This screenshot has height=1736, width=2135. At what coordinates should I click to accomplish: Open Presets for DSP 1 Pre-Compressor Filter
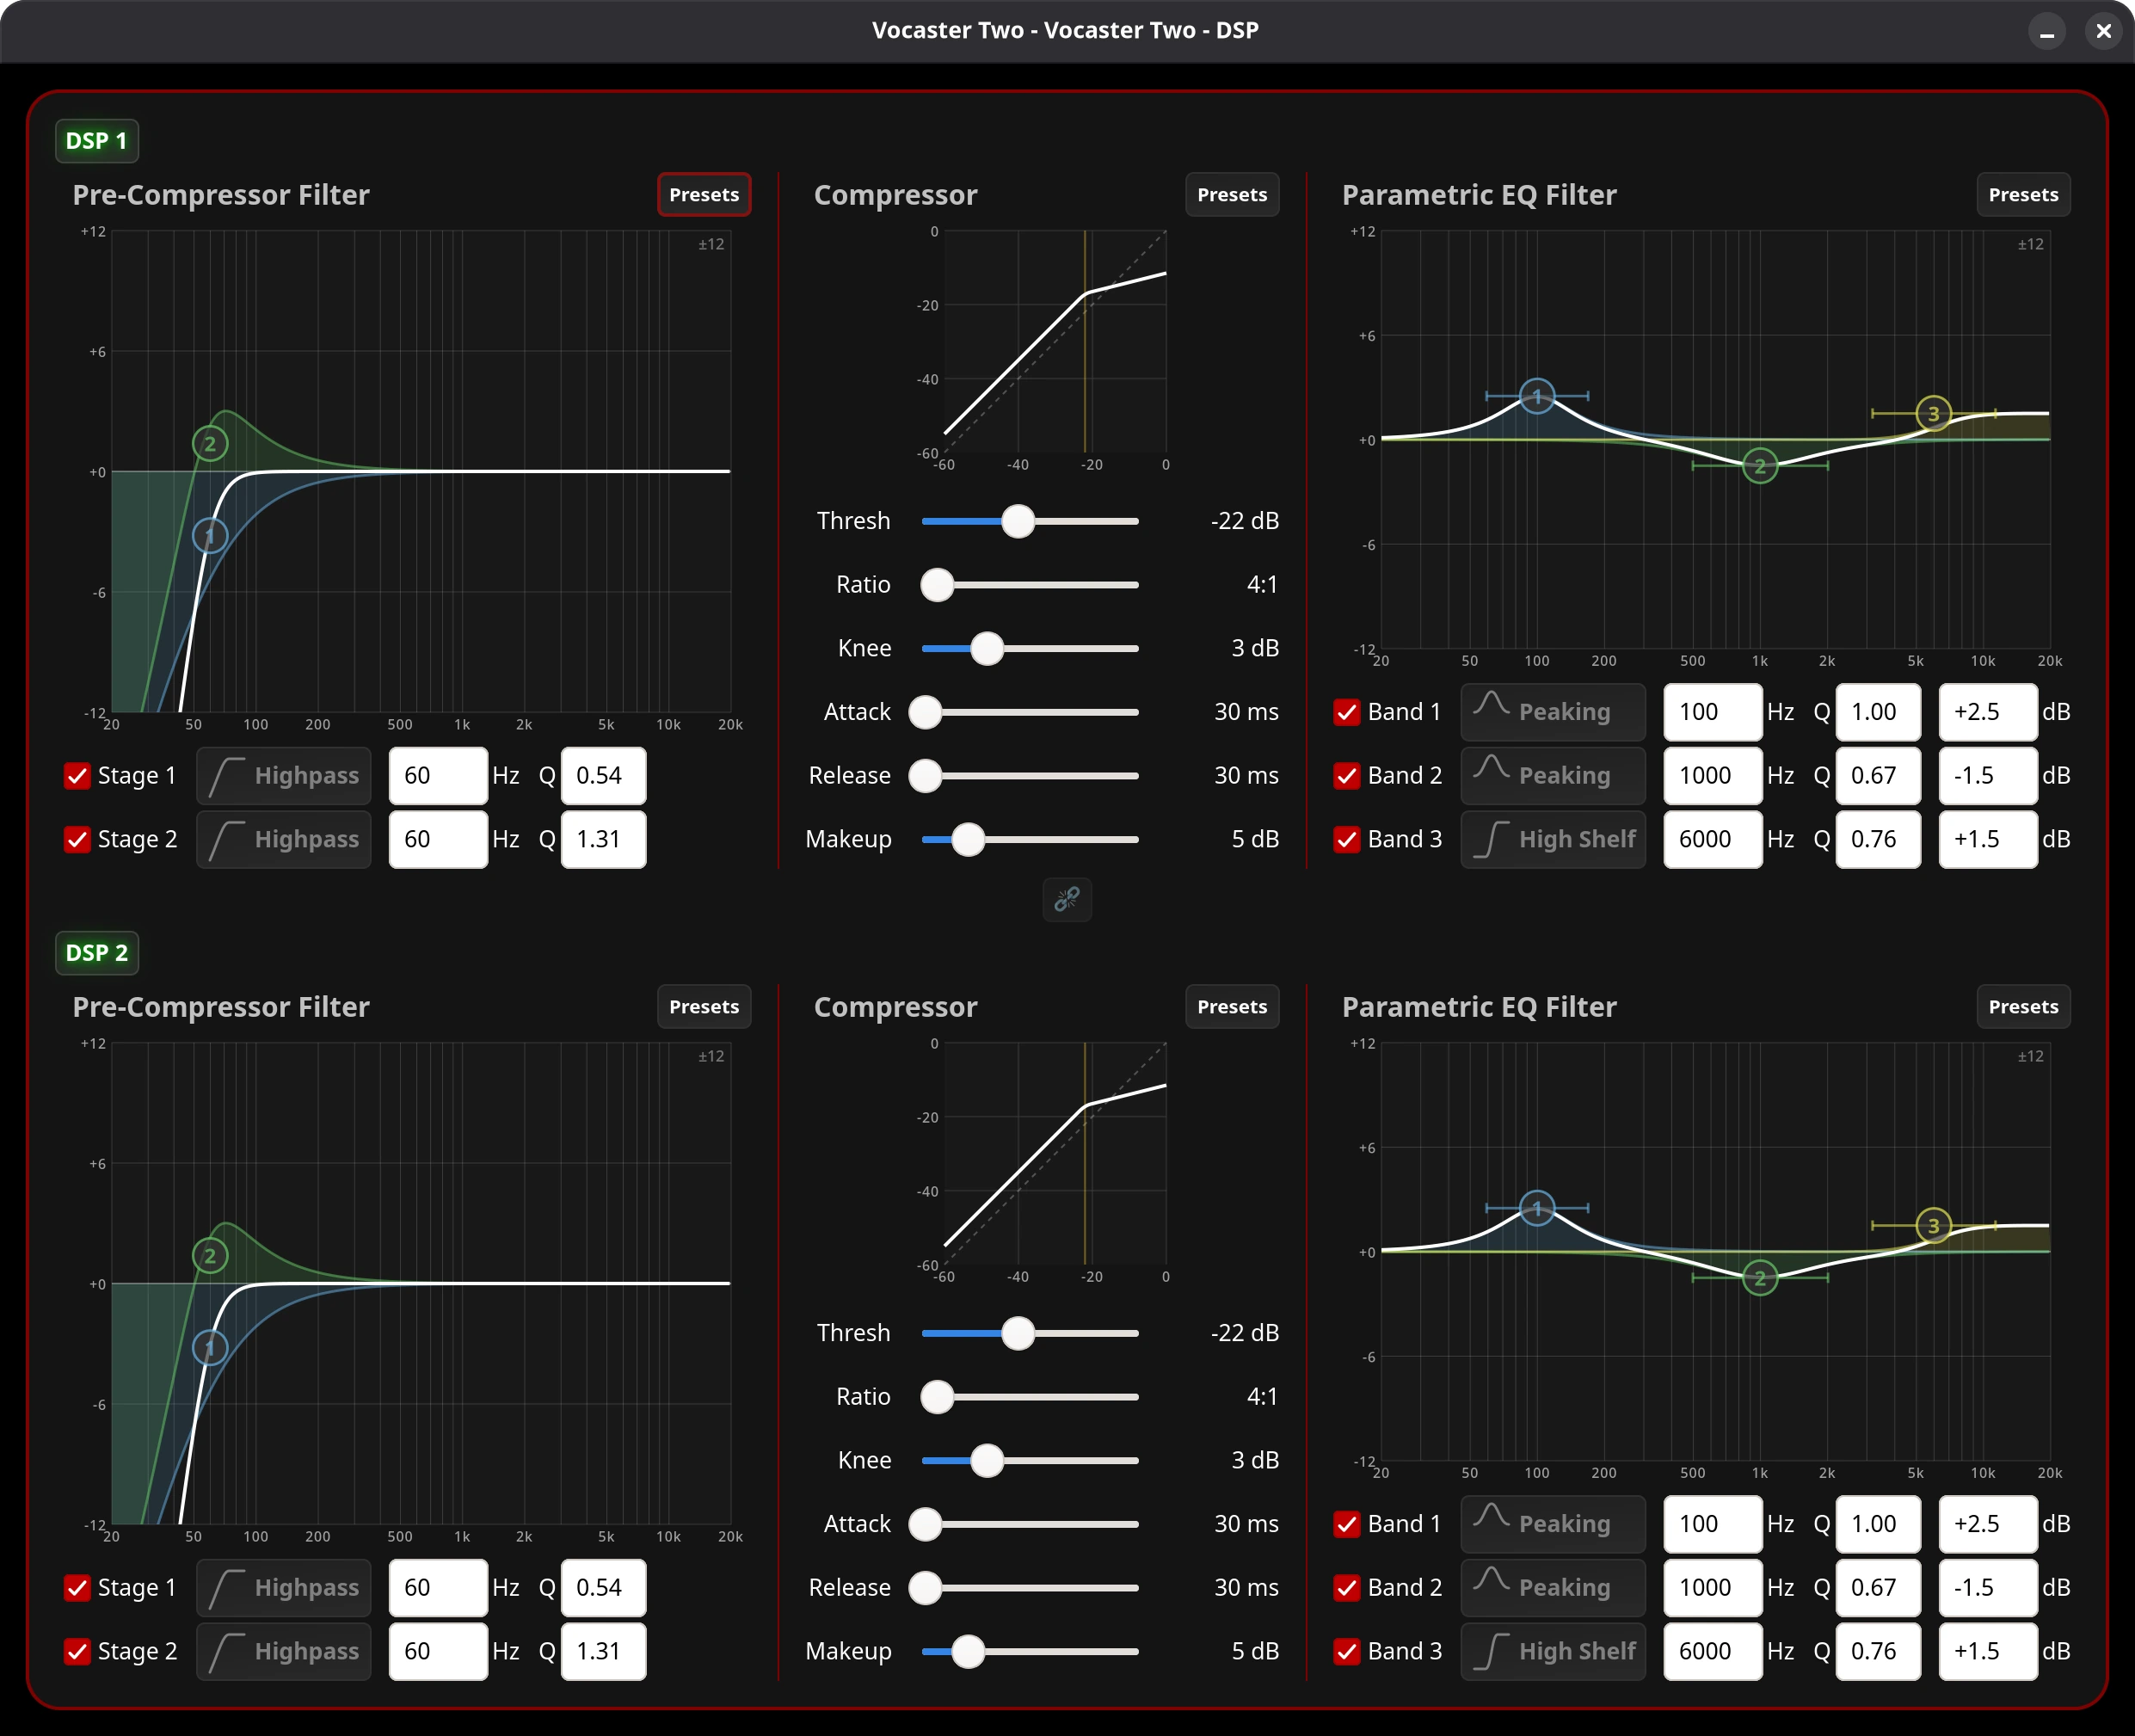(x=704, y=195)
